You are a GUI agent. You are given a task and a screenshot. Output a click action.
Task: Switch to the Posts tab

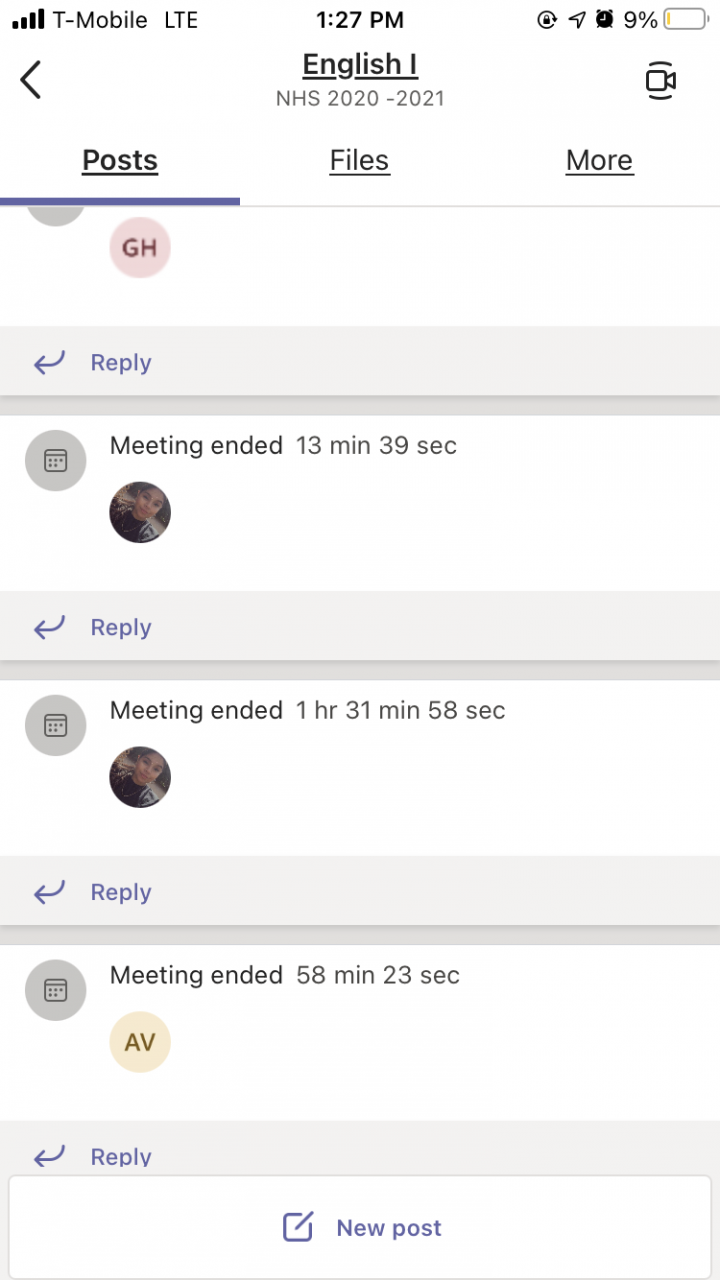coord(120,161)
